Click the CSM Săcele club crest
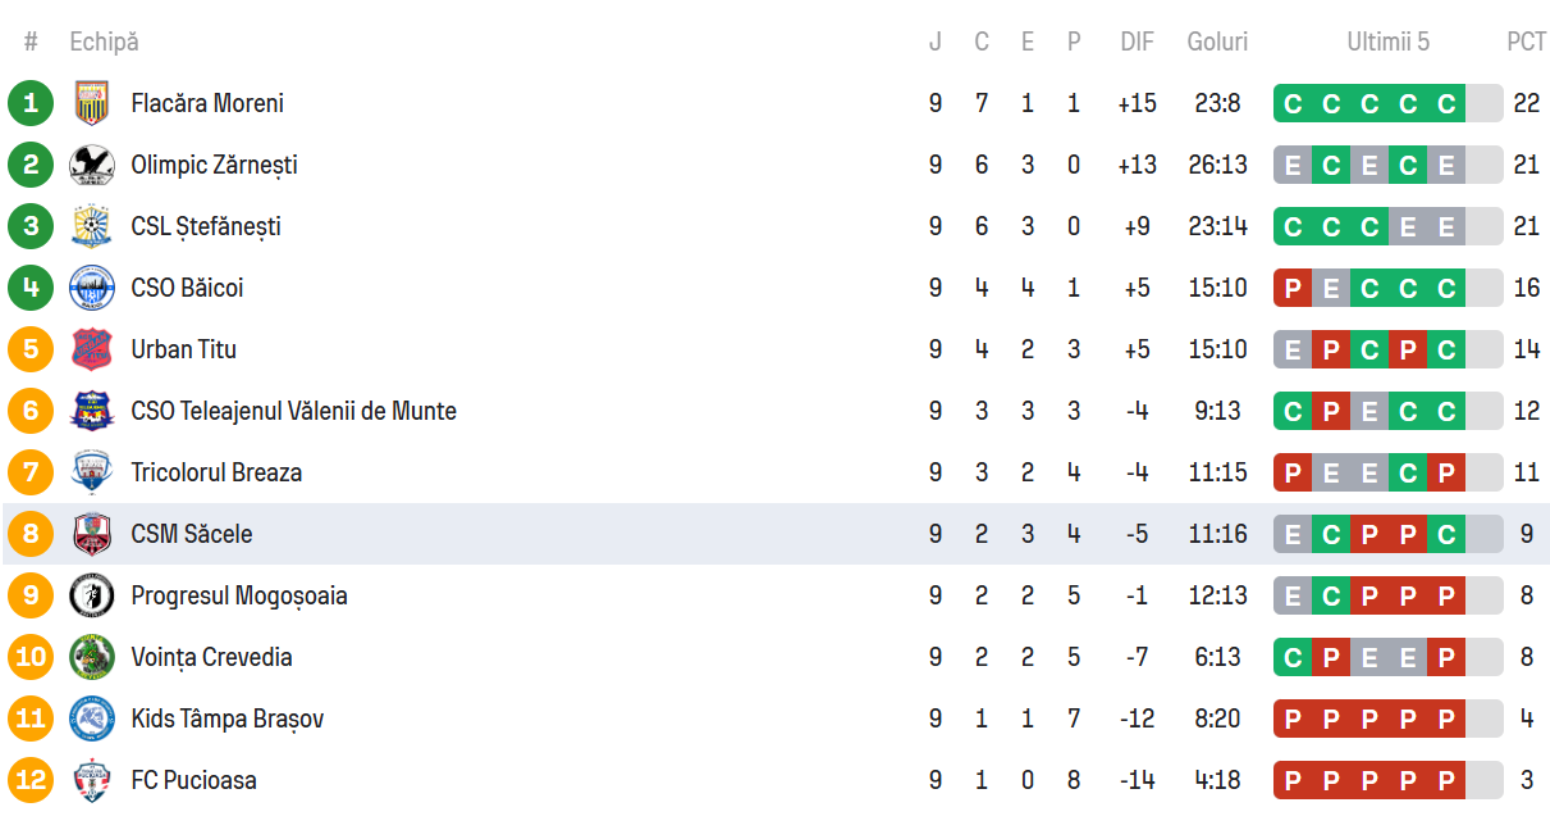The image size is (1550, 825). 91,534
